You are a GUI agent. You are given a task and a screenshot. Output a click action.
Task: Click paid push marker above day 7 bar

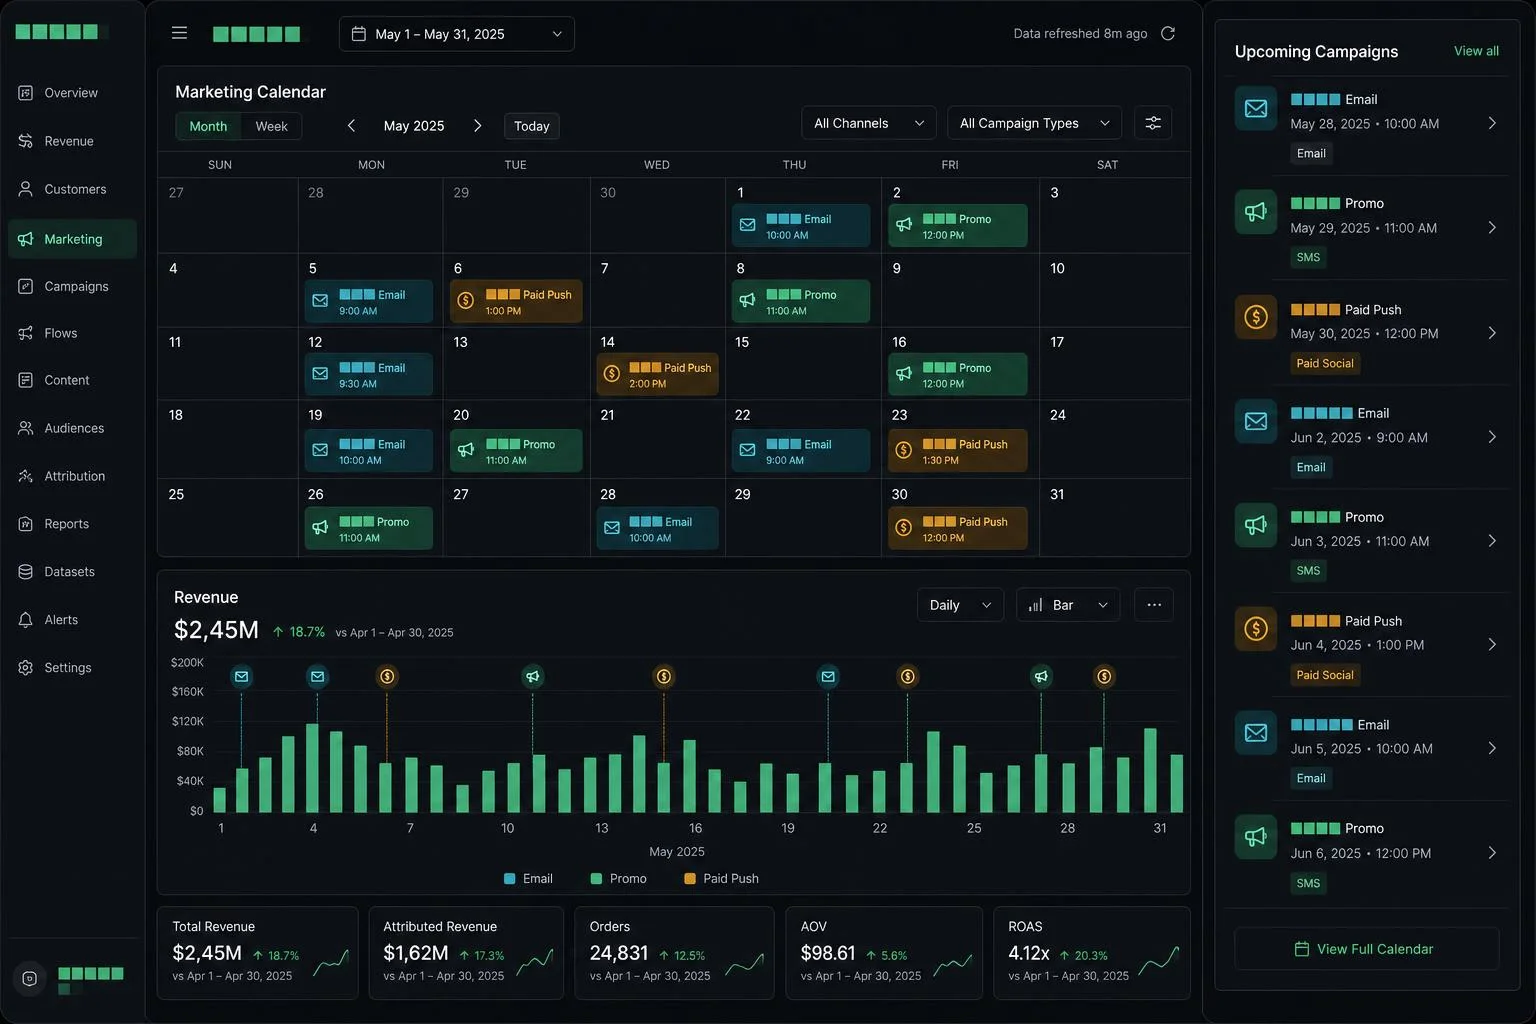point(387,677)
